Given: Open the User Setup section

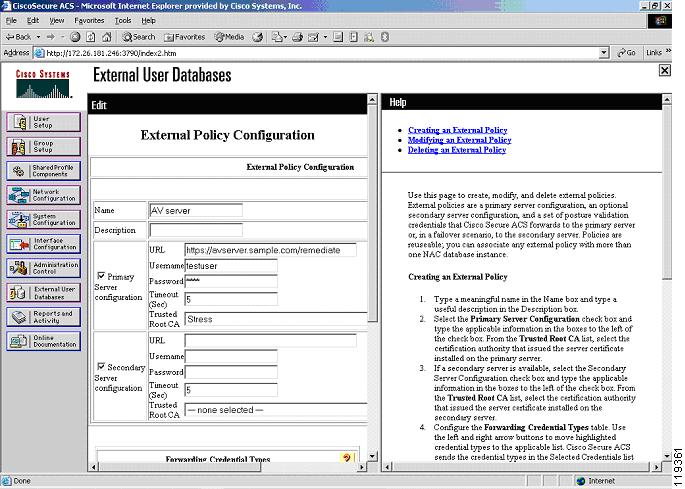Looking at the screenshot, I should pyautogui.click(x=43, y=122).
